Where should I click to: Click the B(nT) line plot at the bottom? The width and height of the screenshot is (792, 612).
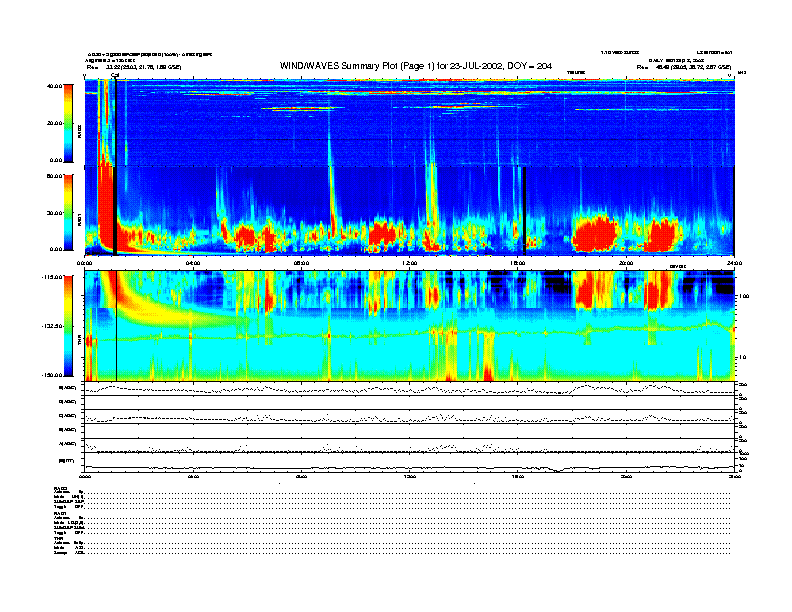pos(410,464)
